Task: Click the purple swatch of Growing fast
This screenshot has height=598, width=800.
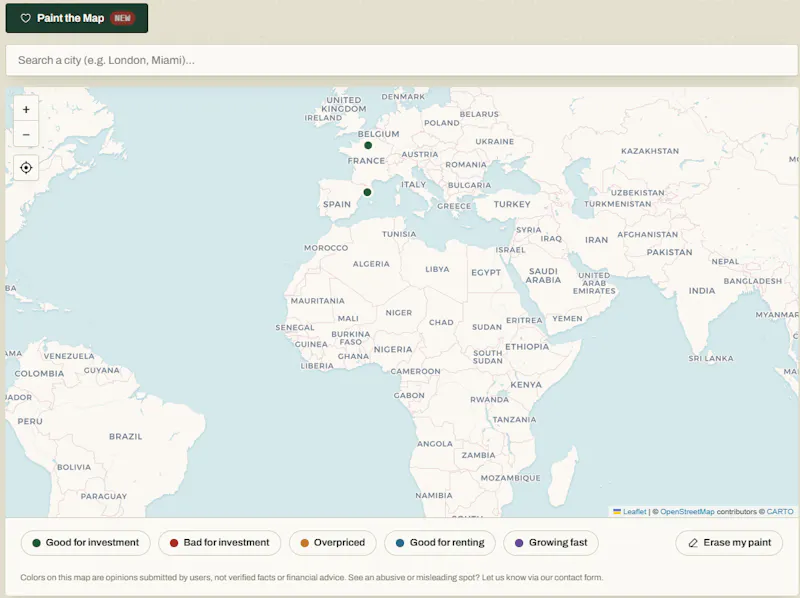Action: [519, 543]
